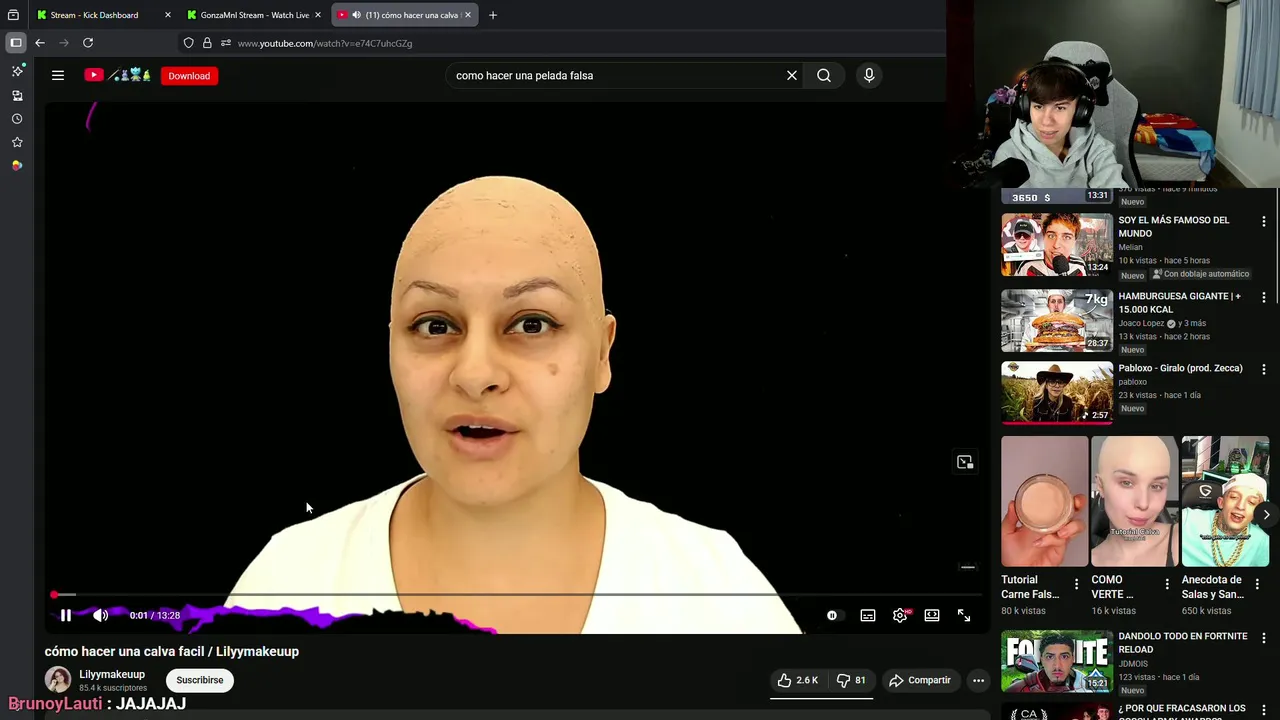Open Lilyymakeuup channel avatar
The image size is (1280, 720).
[x=58, y=680]
